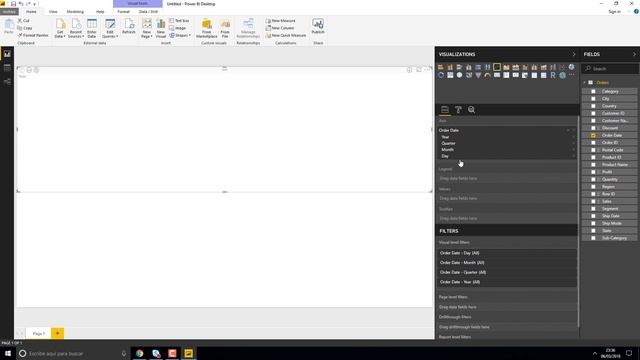
Task: Open the Recent Sources dropdown
Action: [x=76, y=28]
